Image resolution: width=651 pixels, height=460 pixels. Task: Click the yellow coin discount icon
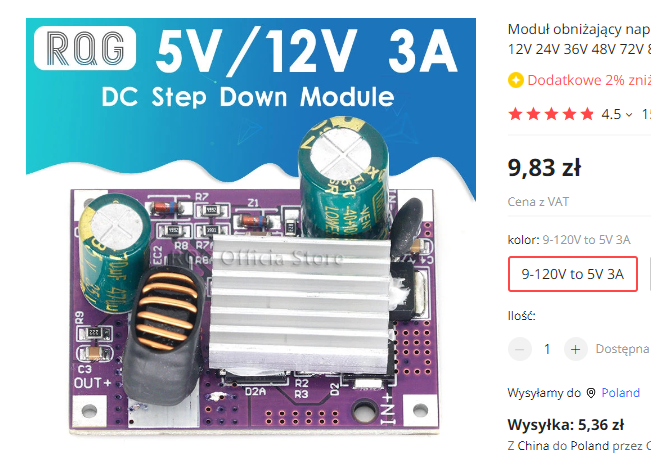516,80
